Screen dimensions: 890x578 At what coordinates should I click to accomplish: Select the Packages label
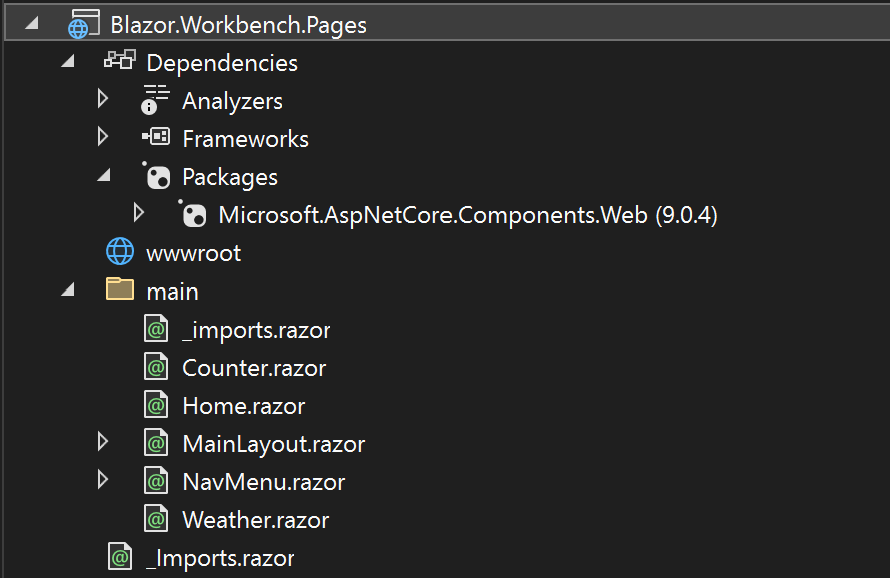click(x=230, y=178)
